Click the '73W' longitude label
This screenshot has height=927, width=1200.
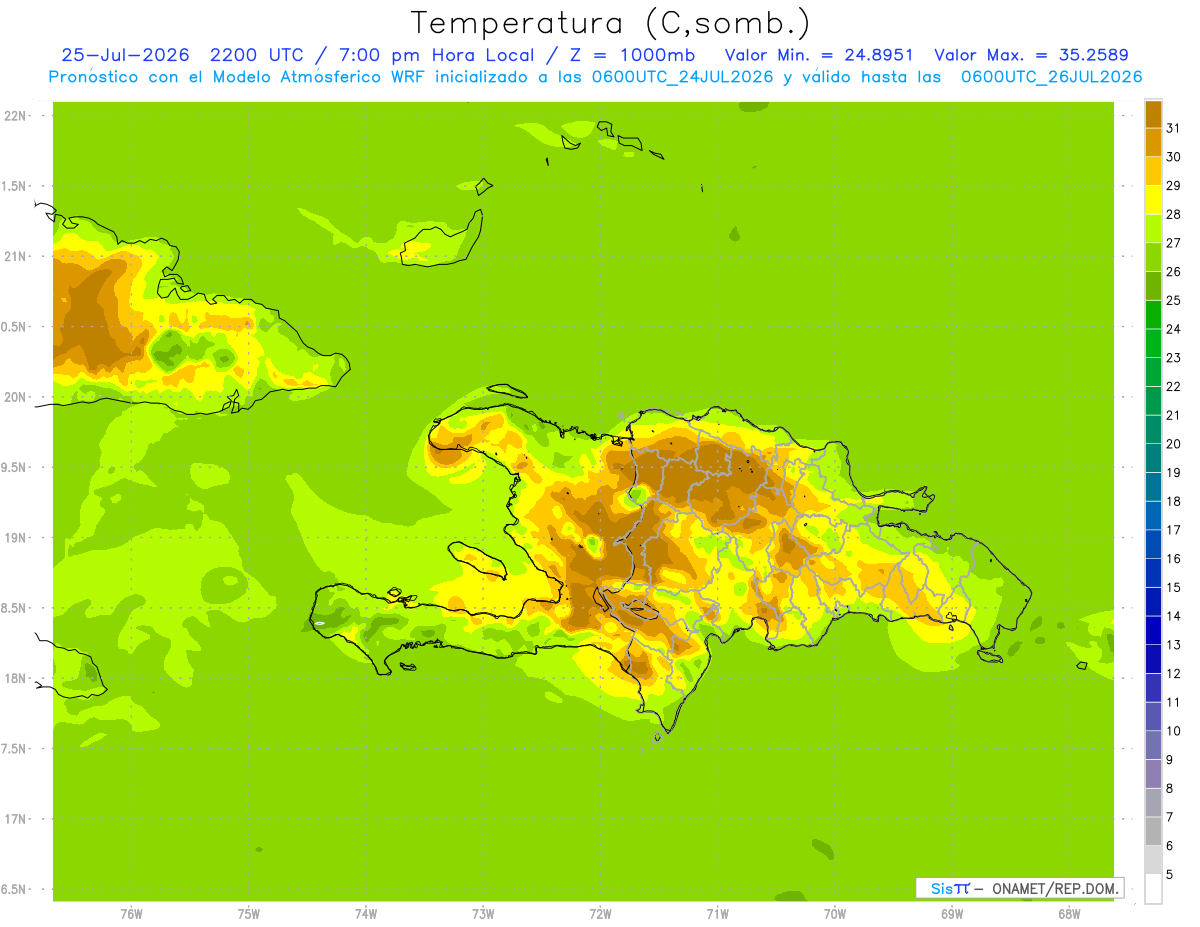[483, 914]
